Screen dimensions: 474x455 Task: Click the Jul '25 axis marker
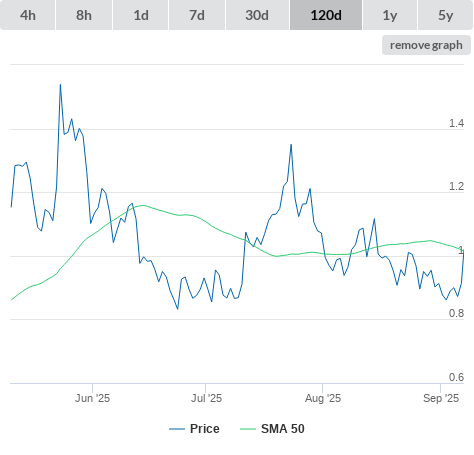pyautogui.click(x=206, y=398)
